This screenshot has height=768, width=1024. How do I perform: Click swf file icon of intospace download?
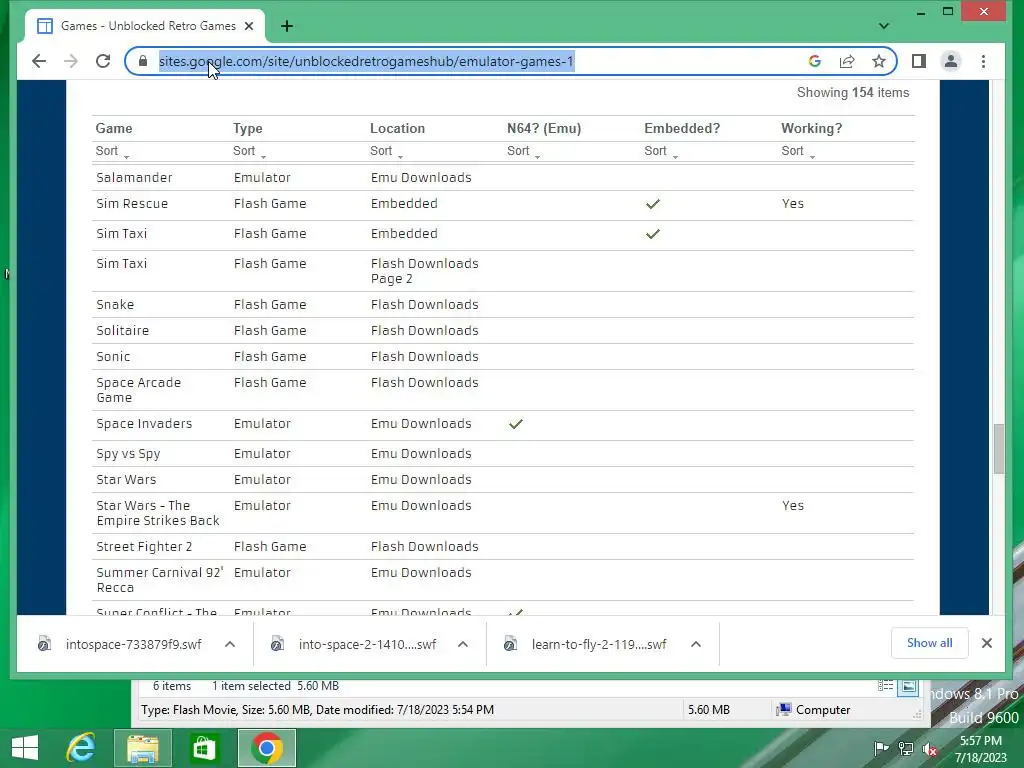point(44,645)
